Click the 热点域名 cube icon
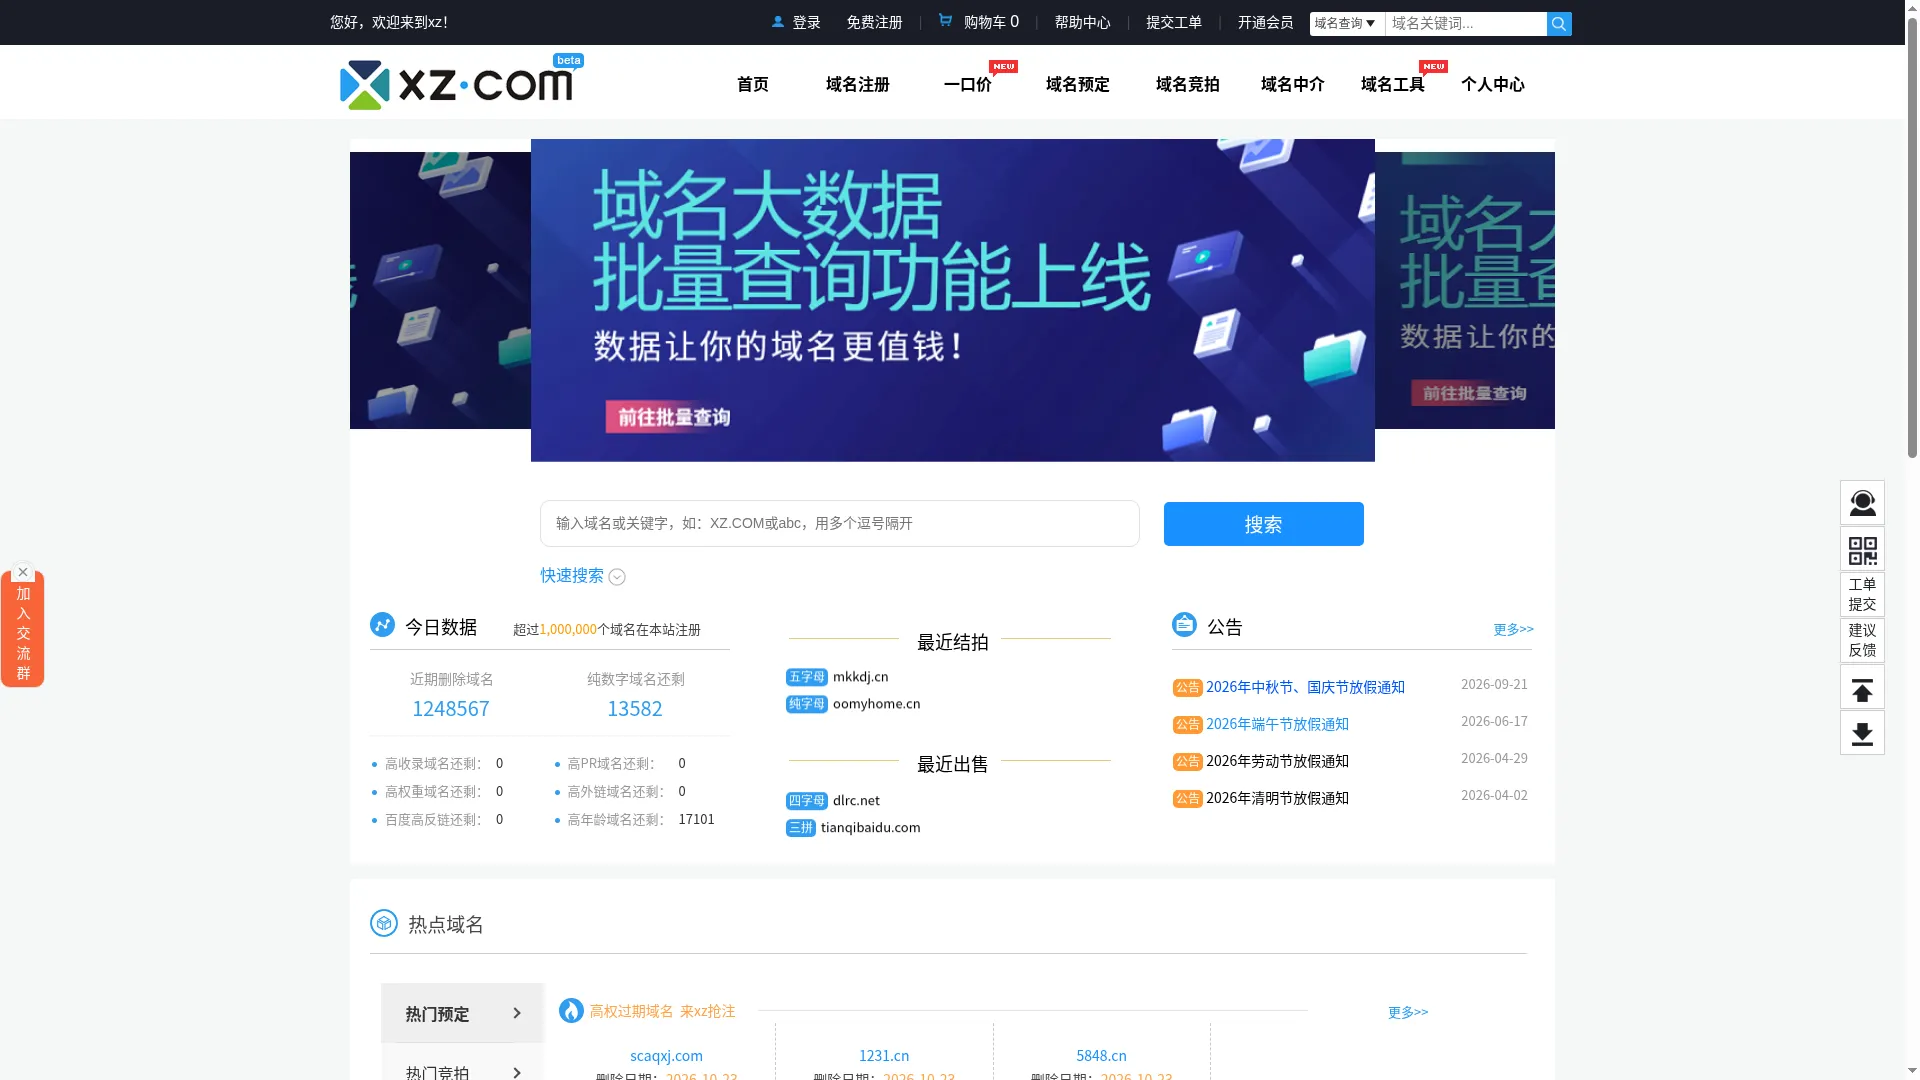Image resolution: width=1920 pixels, height=1080 pixels. coord(383,923)
